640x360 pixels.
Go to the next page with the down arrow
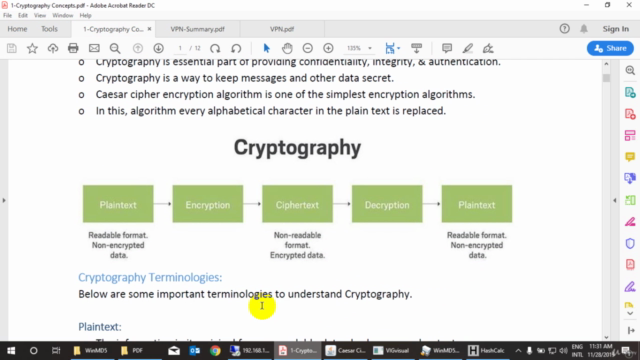coord(158,49)
